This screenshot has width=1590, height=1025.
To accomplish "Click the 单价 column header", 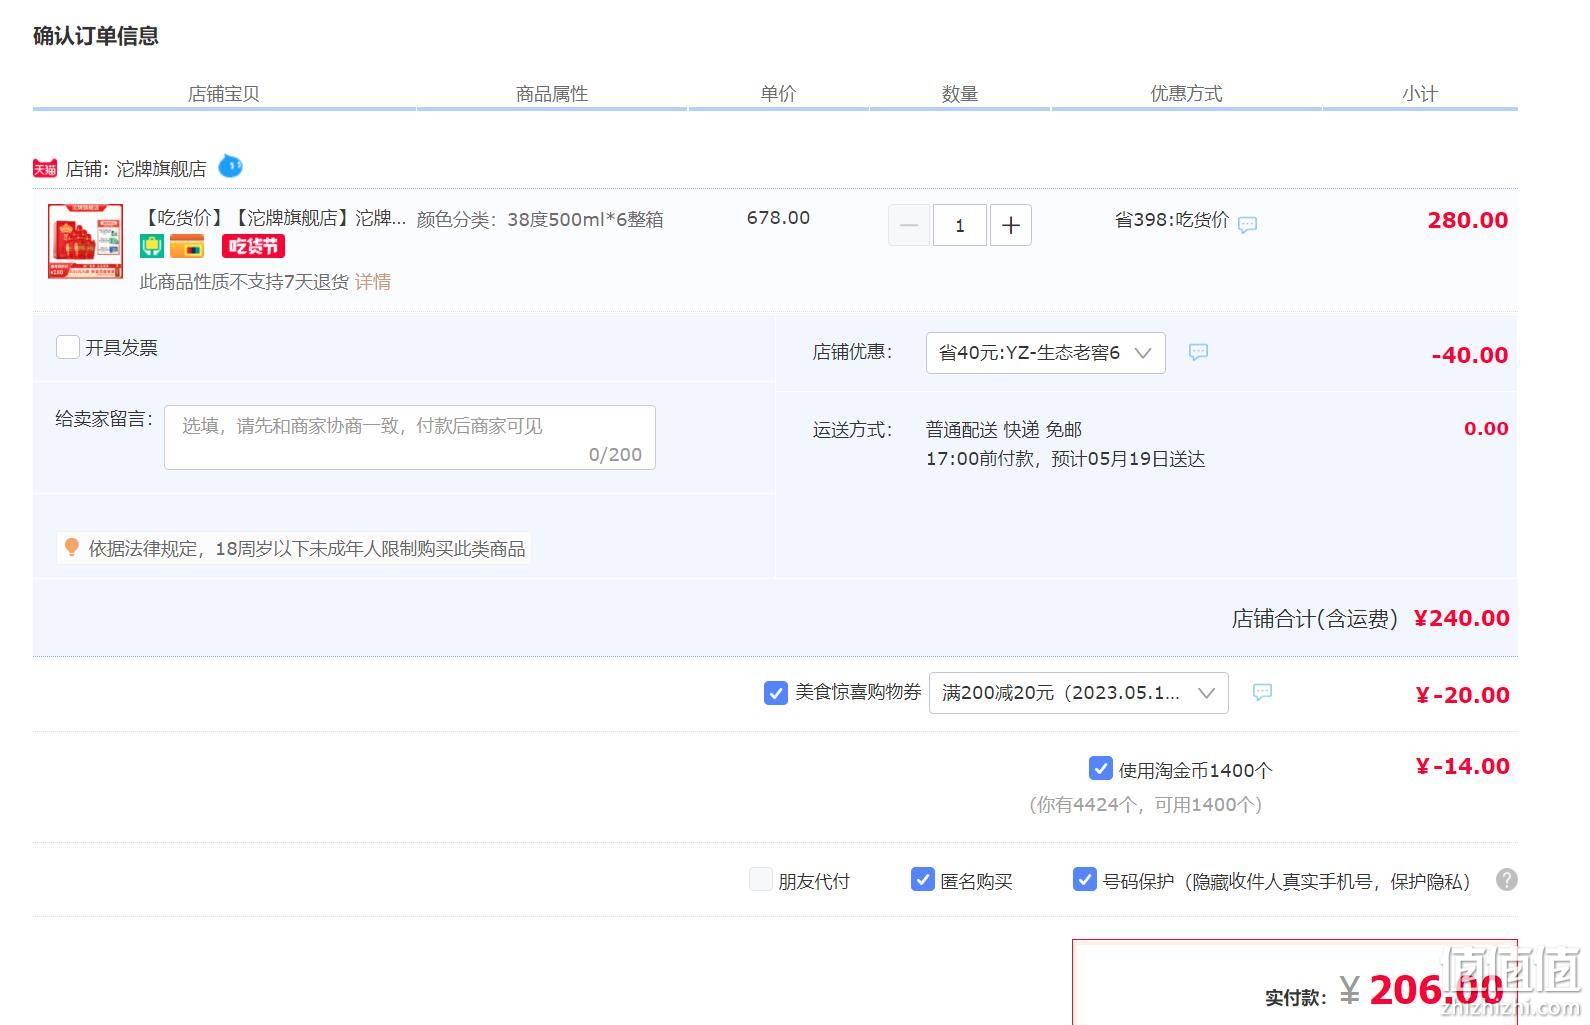I will (778, 93).
